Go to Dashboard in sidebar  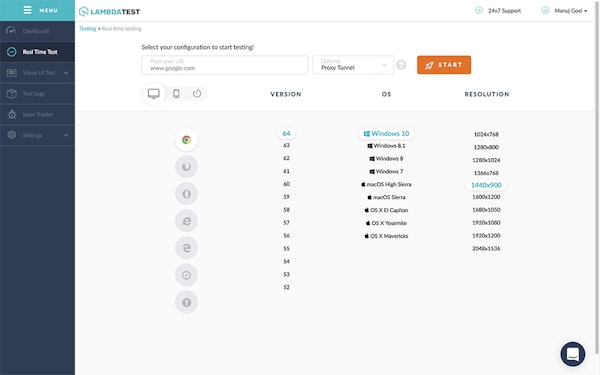pos(38,31)
